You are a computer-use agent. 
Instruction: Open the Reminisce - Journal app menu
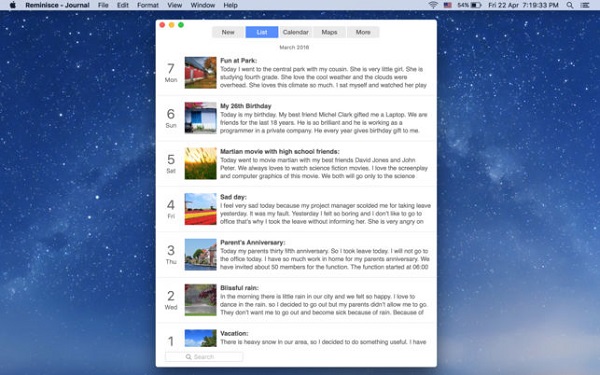click(x=57, y=5)
